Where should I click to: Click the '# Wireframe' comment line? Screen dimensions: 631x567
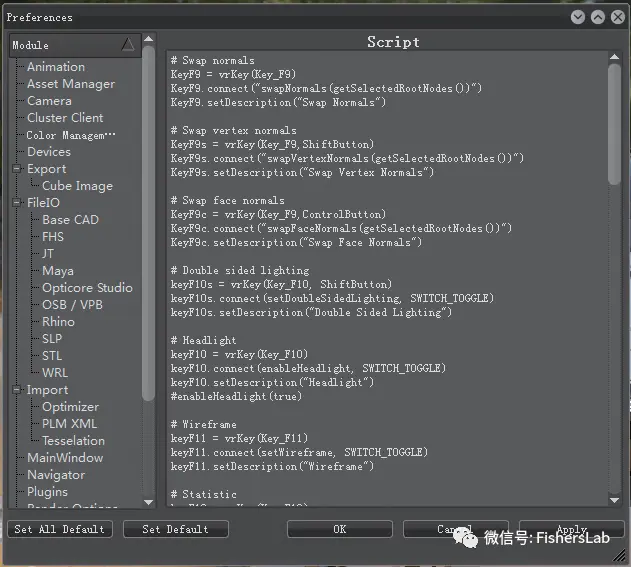point(203,425)
